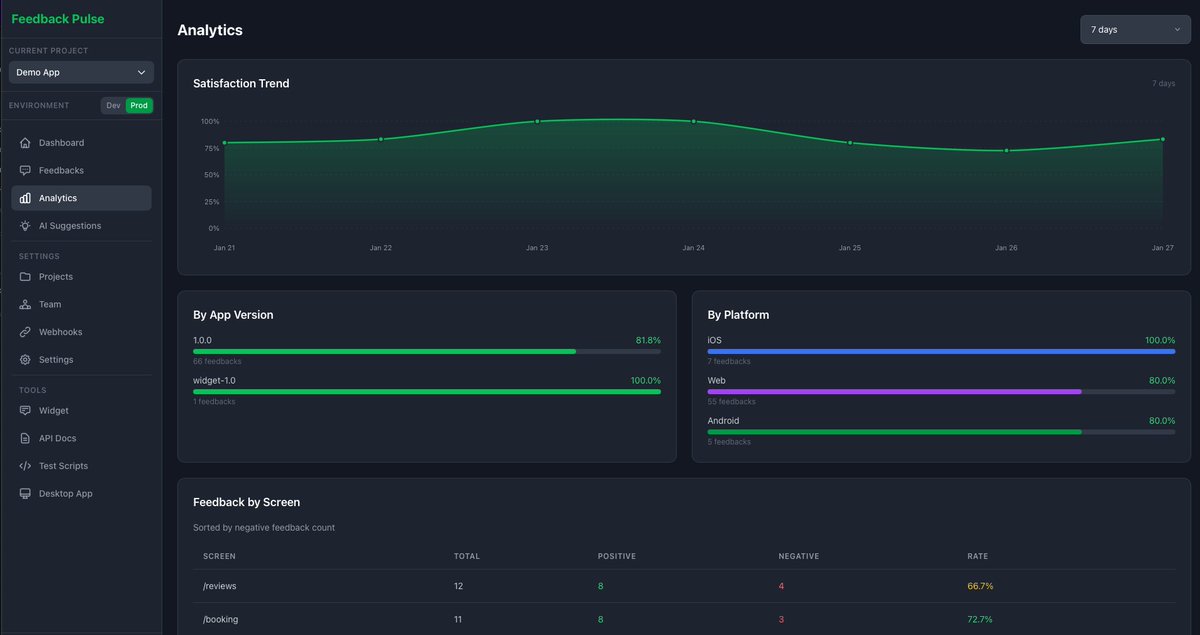
Task: Click the Feedbacks speech bubble icon
Action: coord(25,171)
